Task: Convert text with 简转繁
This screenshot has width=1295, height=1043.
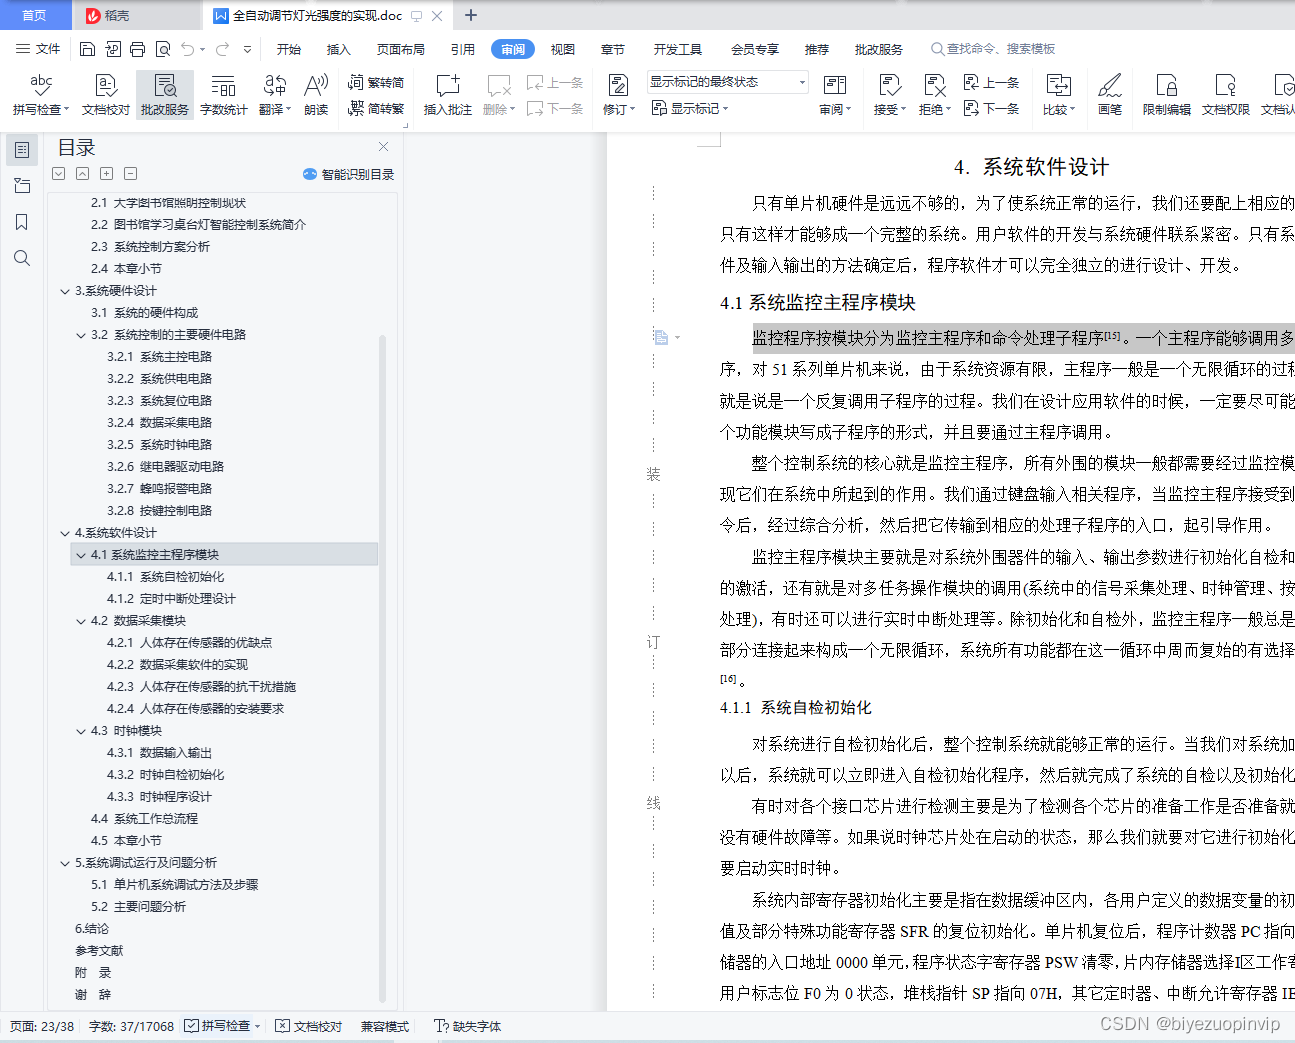Action: (x=376, y=108)
